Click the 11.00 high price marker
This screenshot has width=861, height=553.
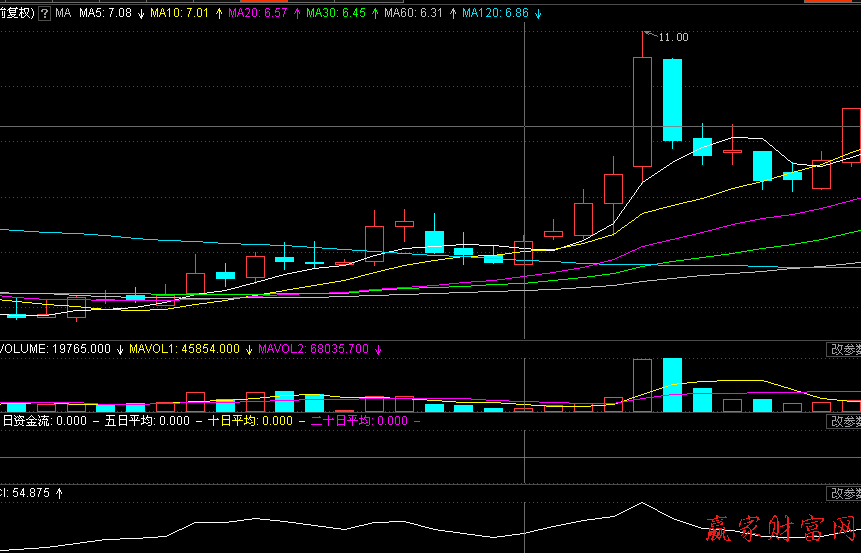(x=673, y=37)
